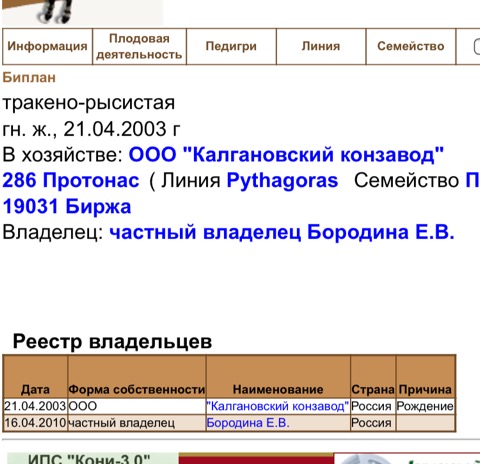The height and width of the screenshot is (464, 480).
Task: Open the Семейство tab
Action: 411,46
